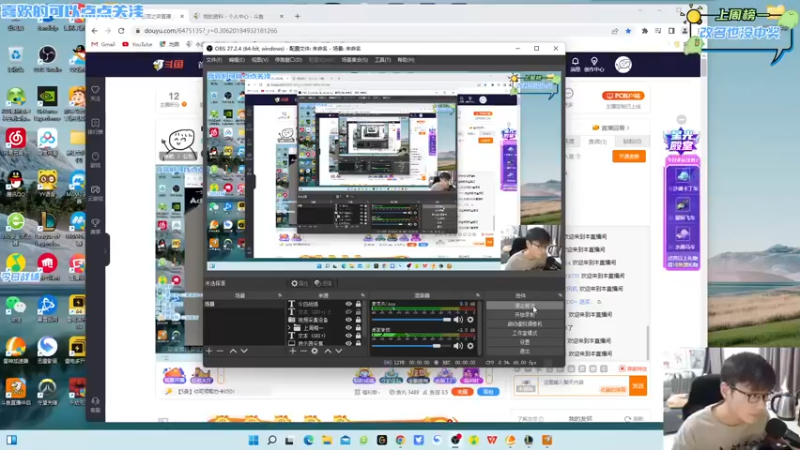
Task: Enable 工作室模式 in OBS controls
Action: [x=524, y=333]
